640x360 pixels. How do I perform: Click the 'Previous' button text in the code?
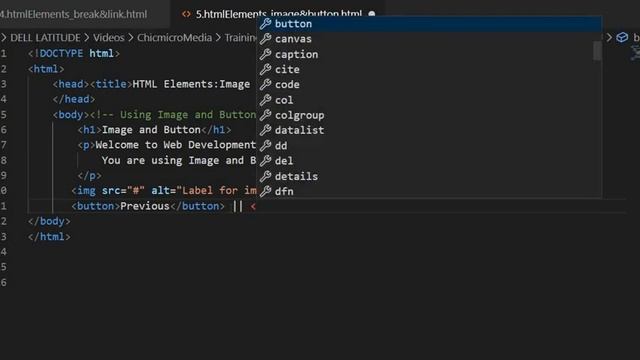pos(144,206)
